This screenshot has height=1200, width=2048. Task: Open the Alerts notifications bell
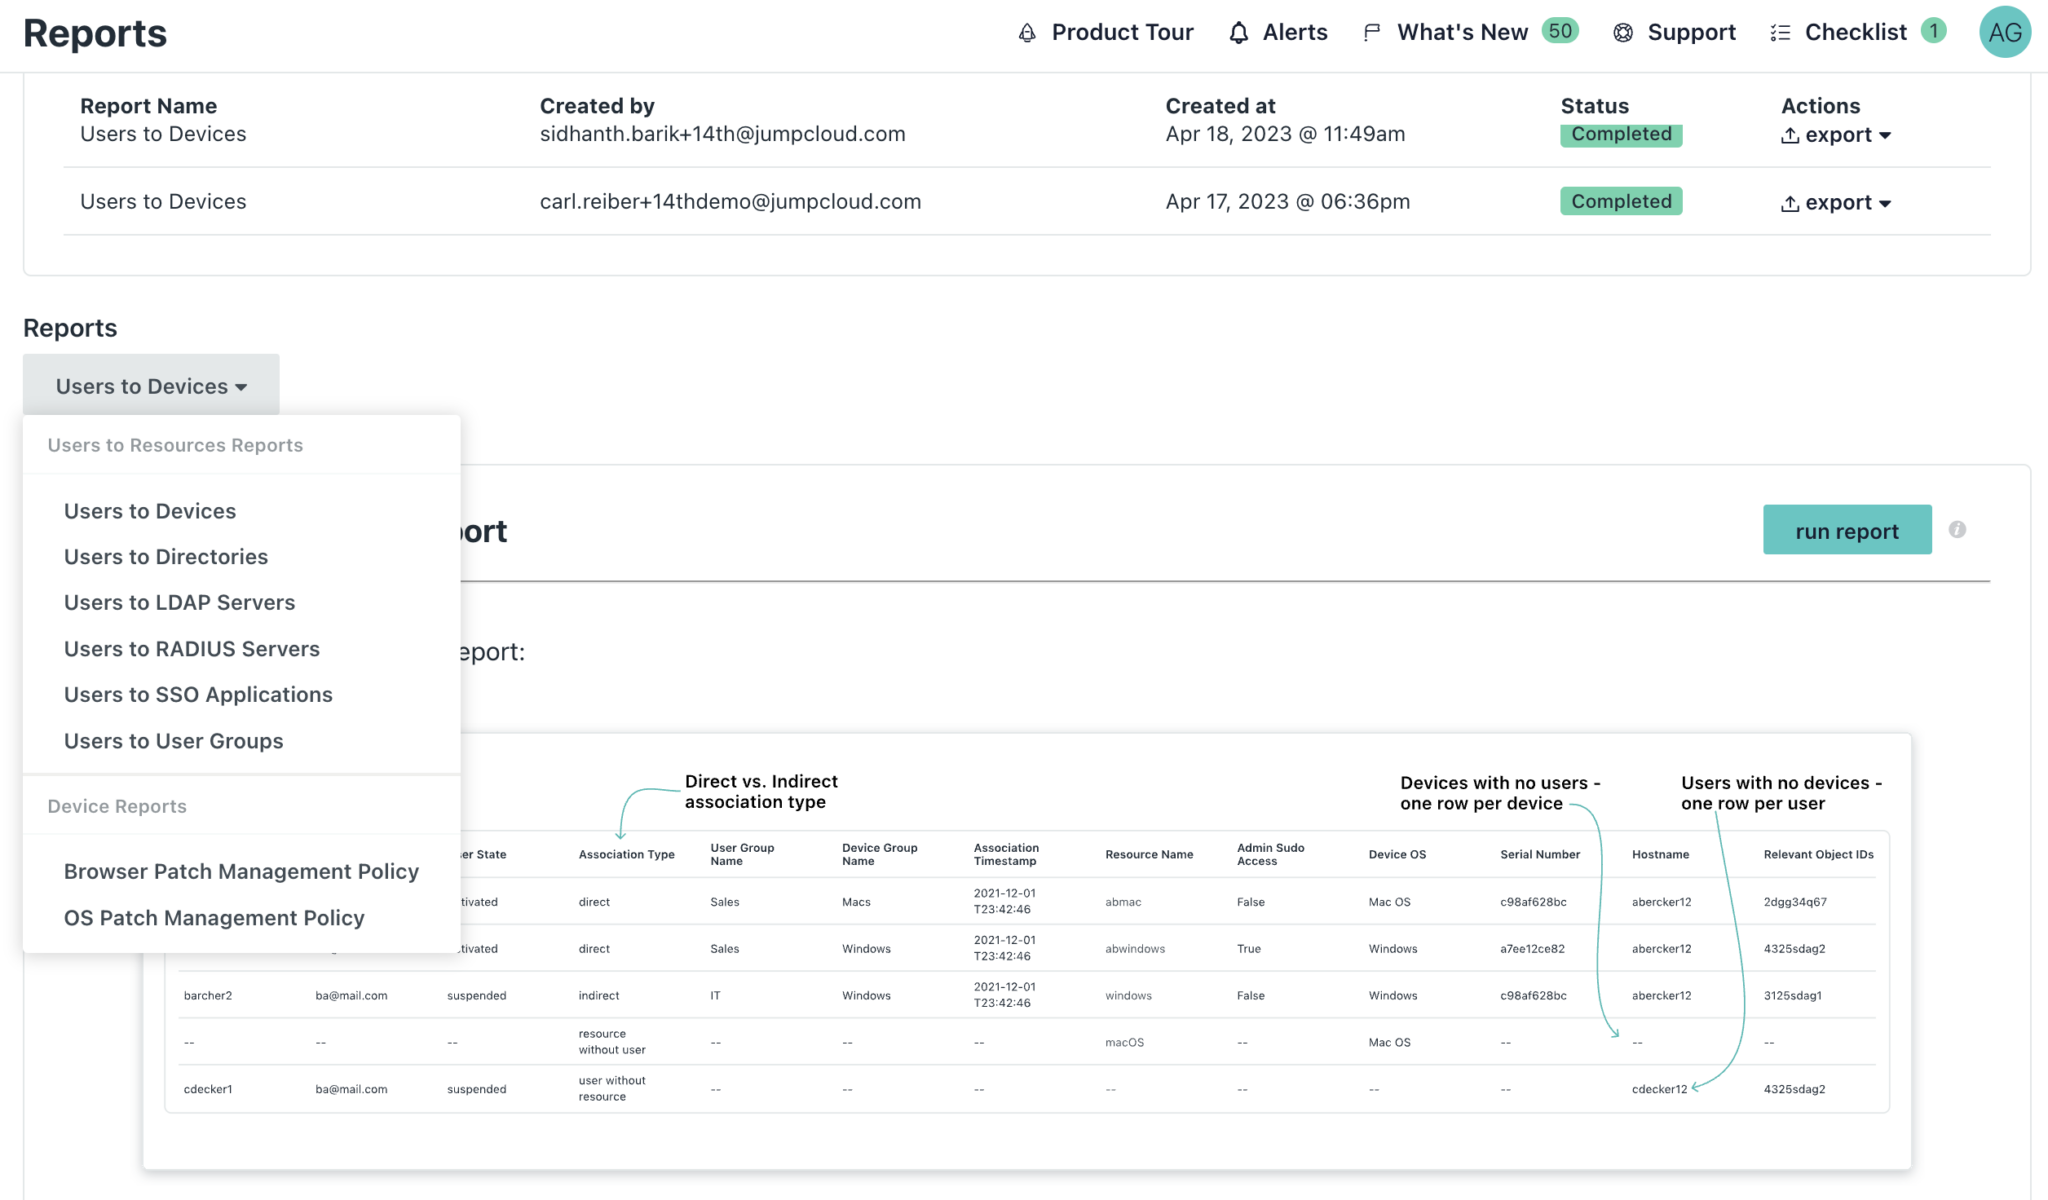(1239, 32)
